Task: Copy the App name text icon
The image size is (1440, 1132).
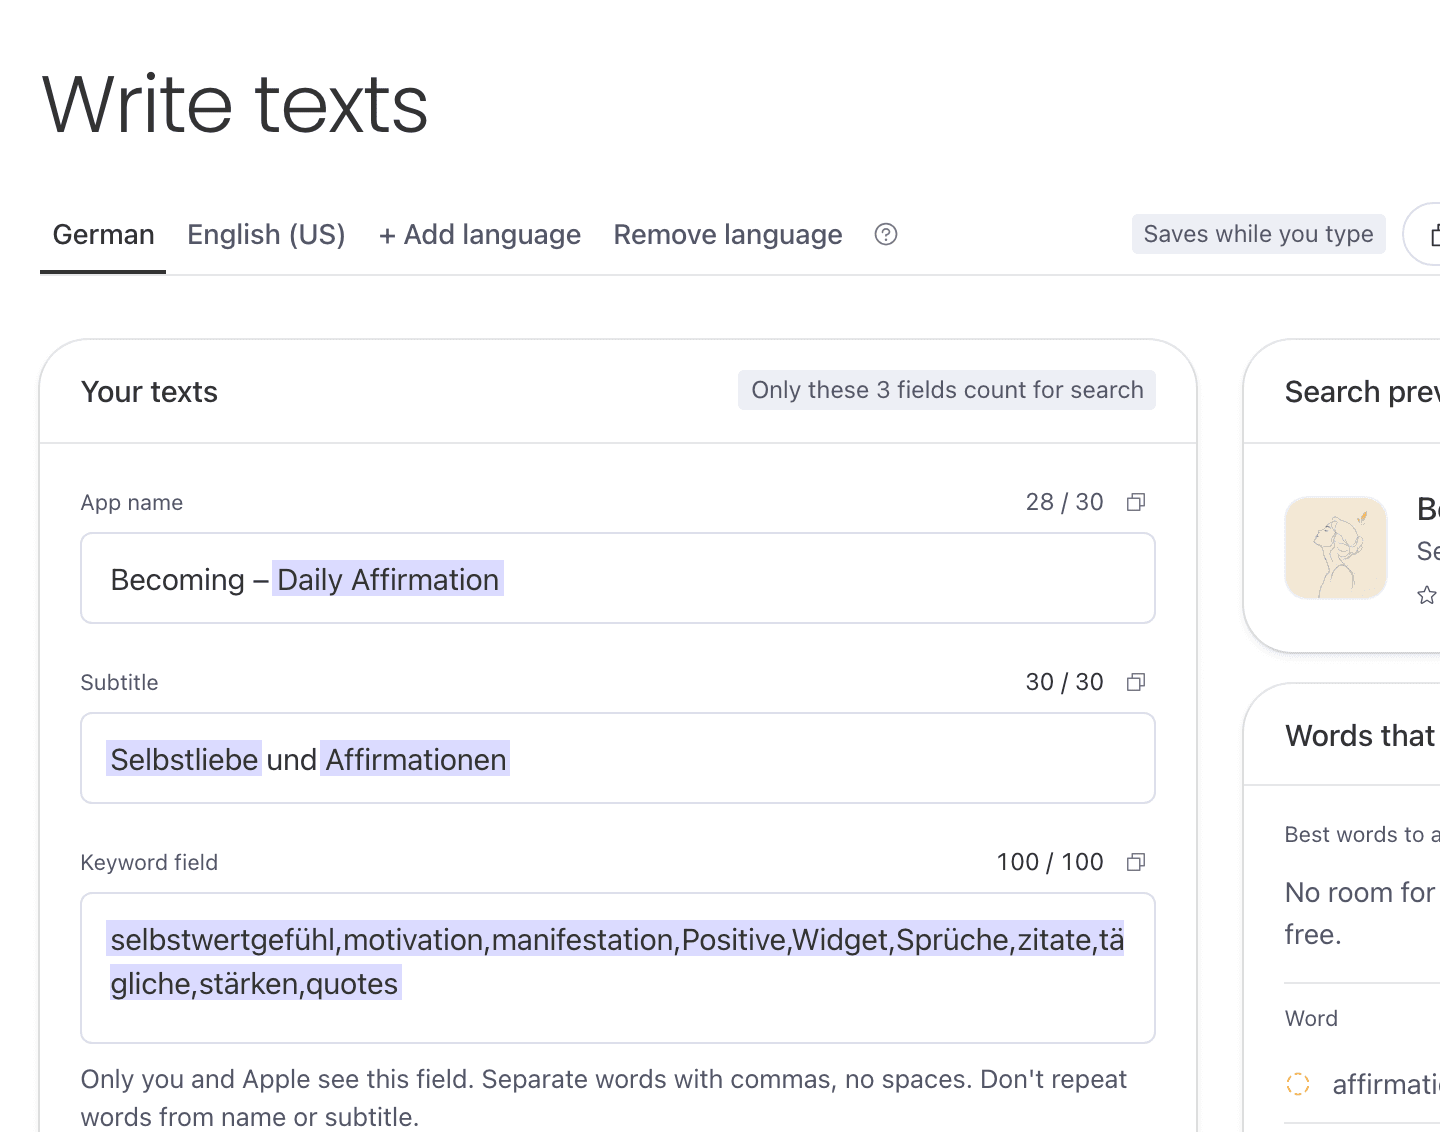Action: pyautogui.click(x=1135, y=502)
